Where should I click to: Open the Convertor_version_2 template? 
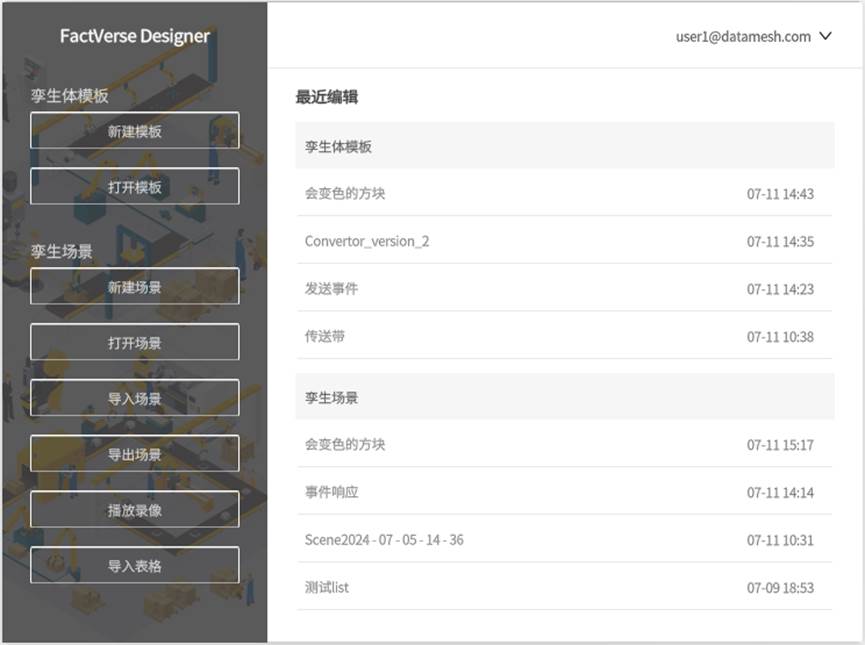[x=564, y=241]
